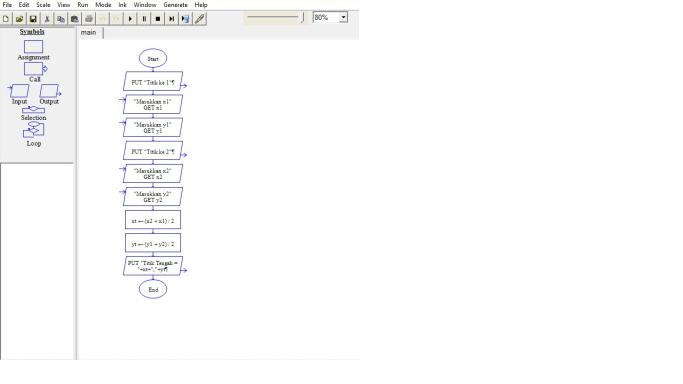The image size is (683, 384).
Task: Click the Open folder toolbar icon
Action: 19,19
